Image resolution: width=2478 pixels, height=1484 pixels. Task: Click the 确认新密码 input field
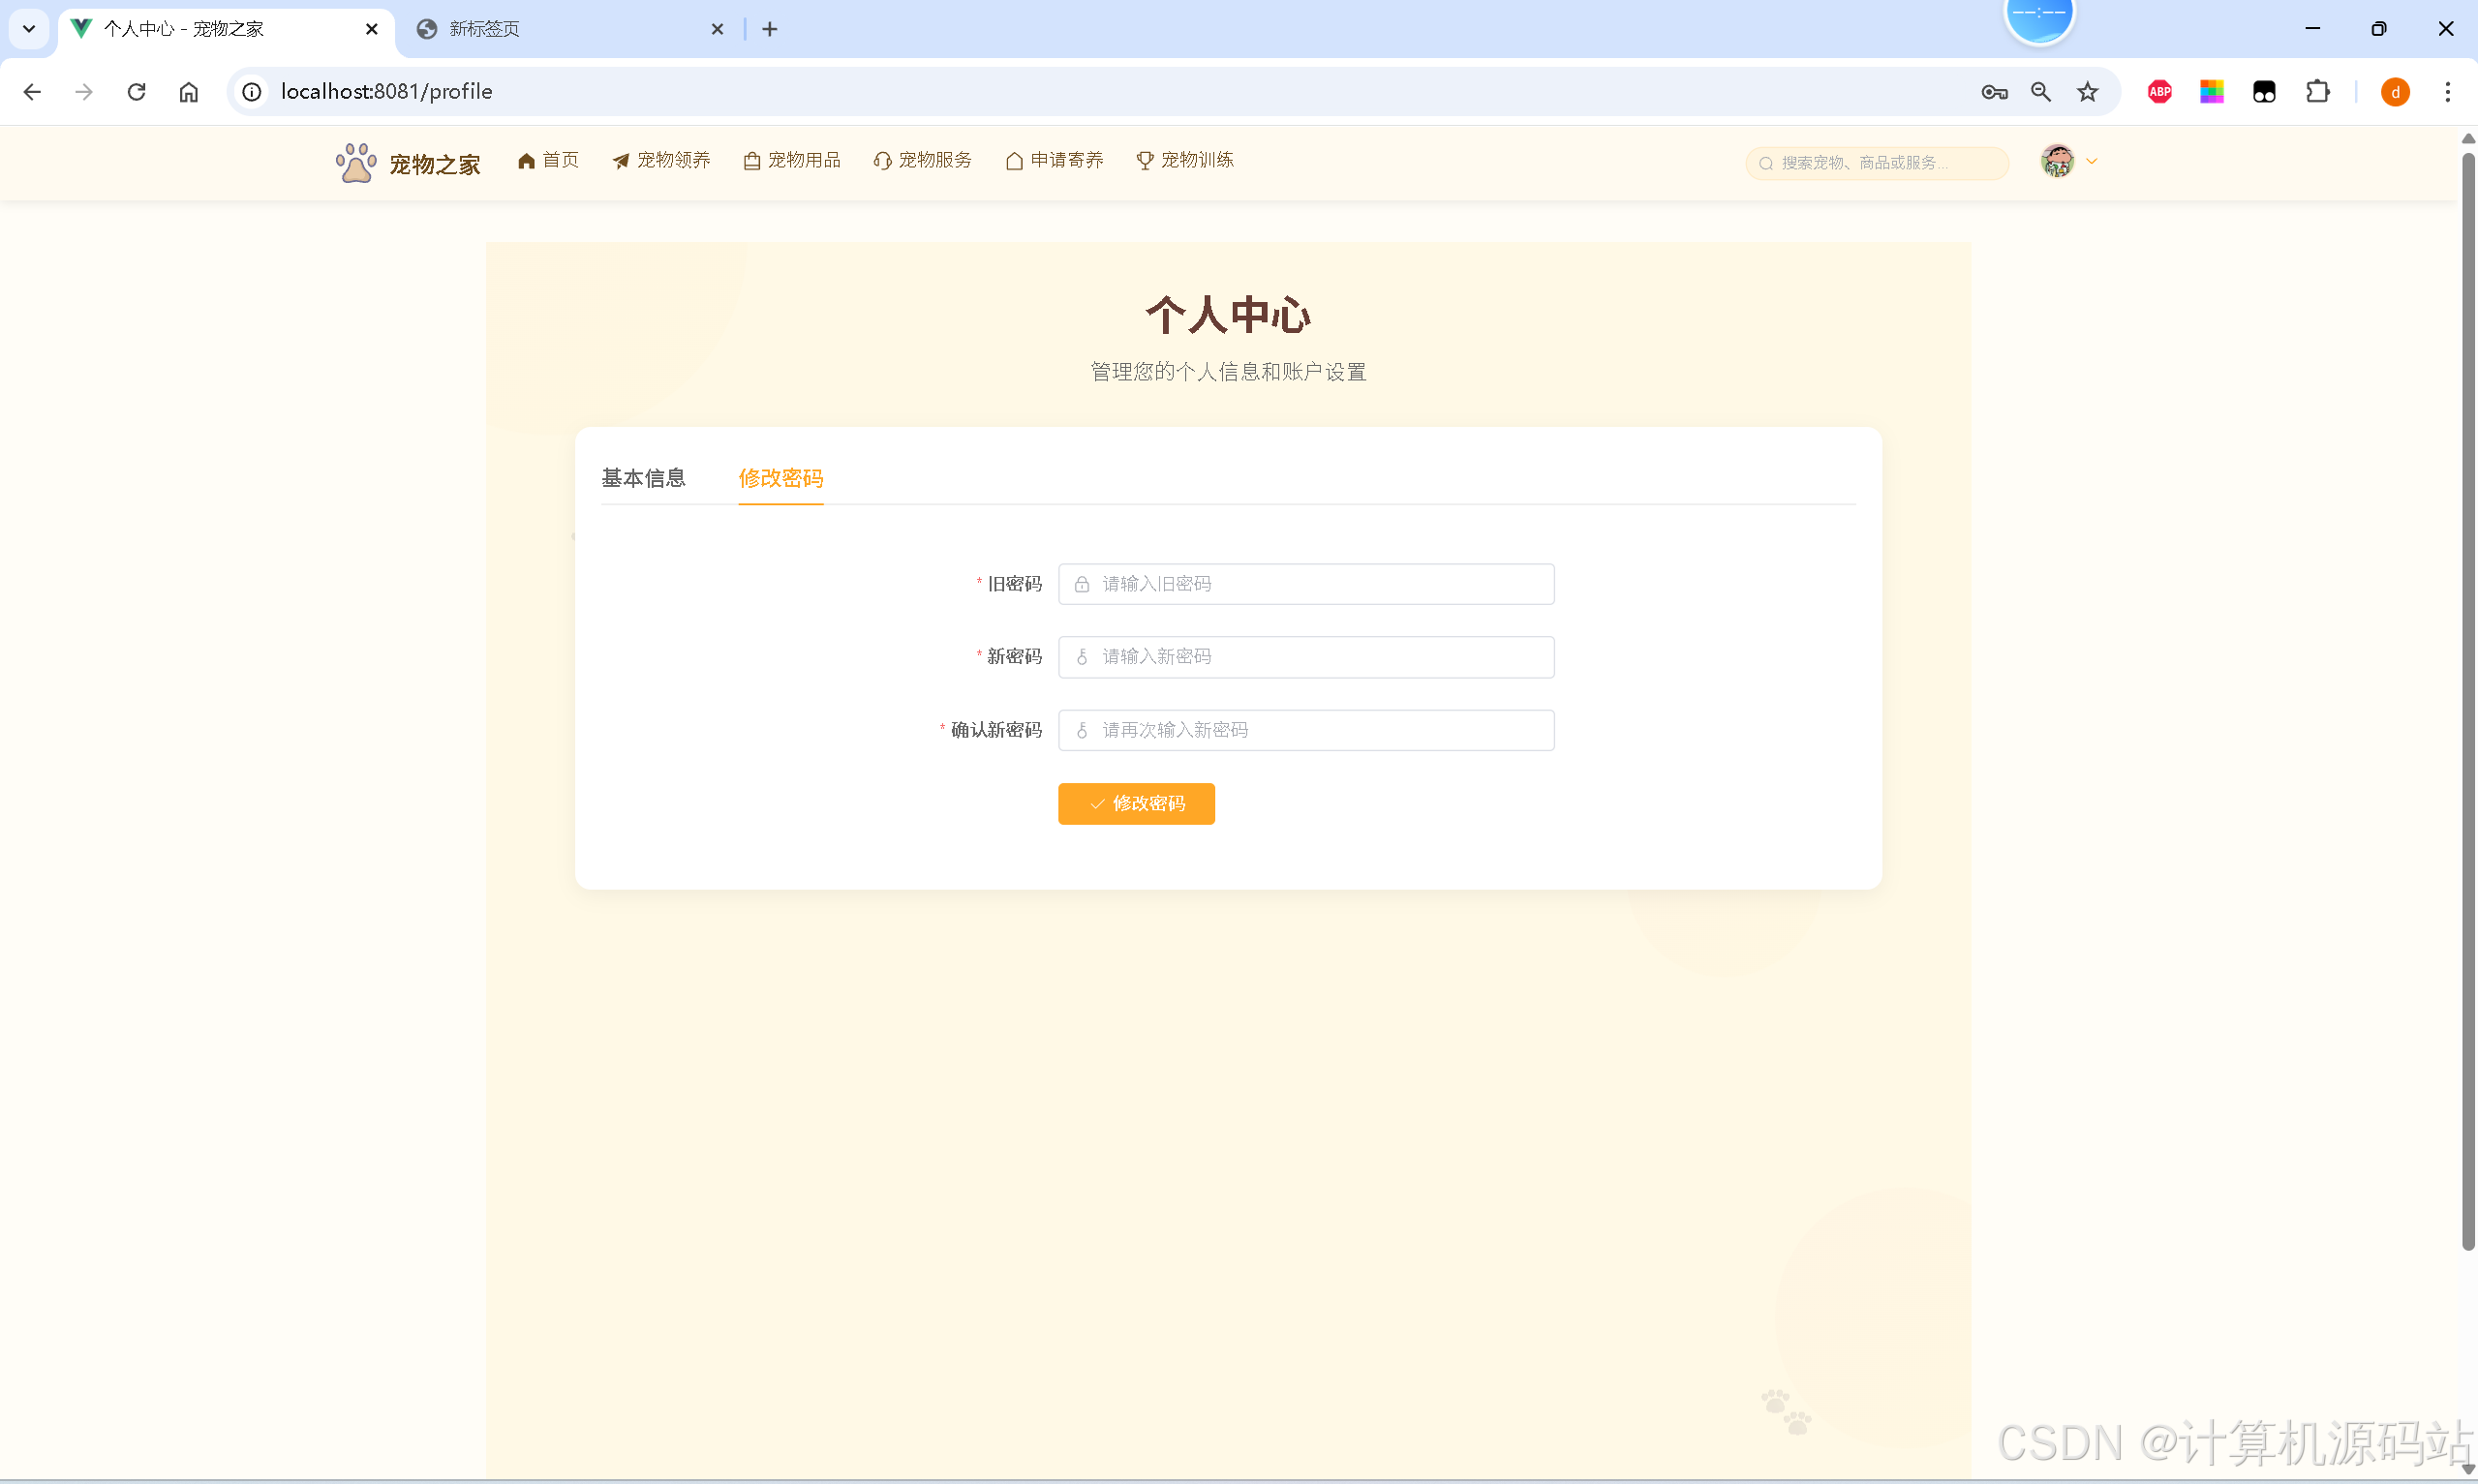pyautogui.click(x=1306, y=730)
